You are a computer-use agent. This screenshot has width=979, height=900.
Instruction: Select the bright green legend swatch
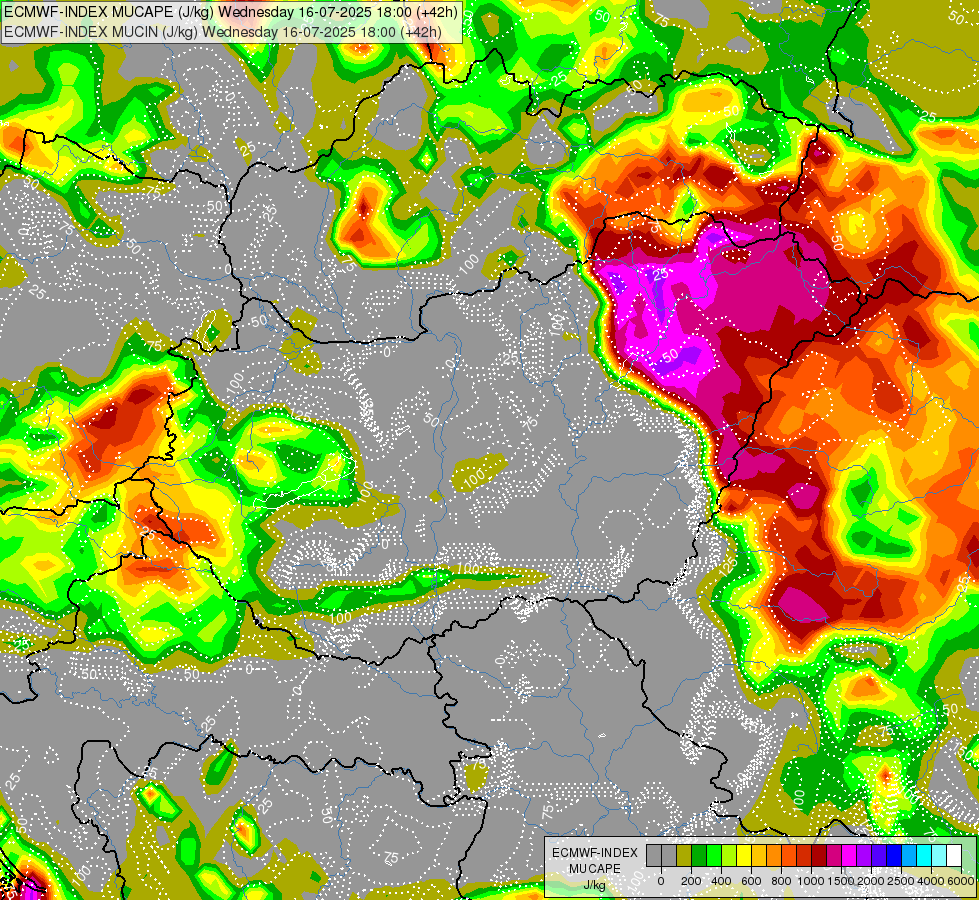point(714,856)
